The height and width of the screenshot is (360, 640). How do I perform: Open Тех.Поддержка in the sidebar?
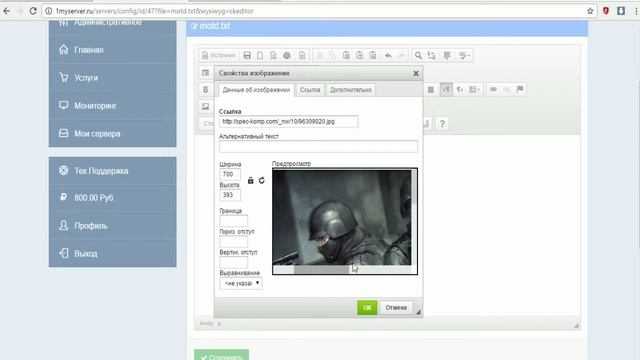click(113, 171)
